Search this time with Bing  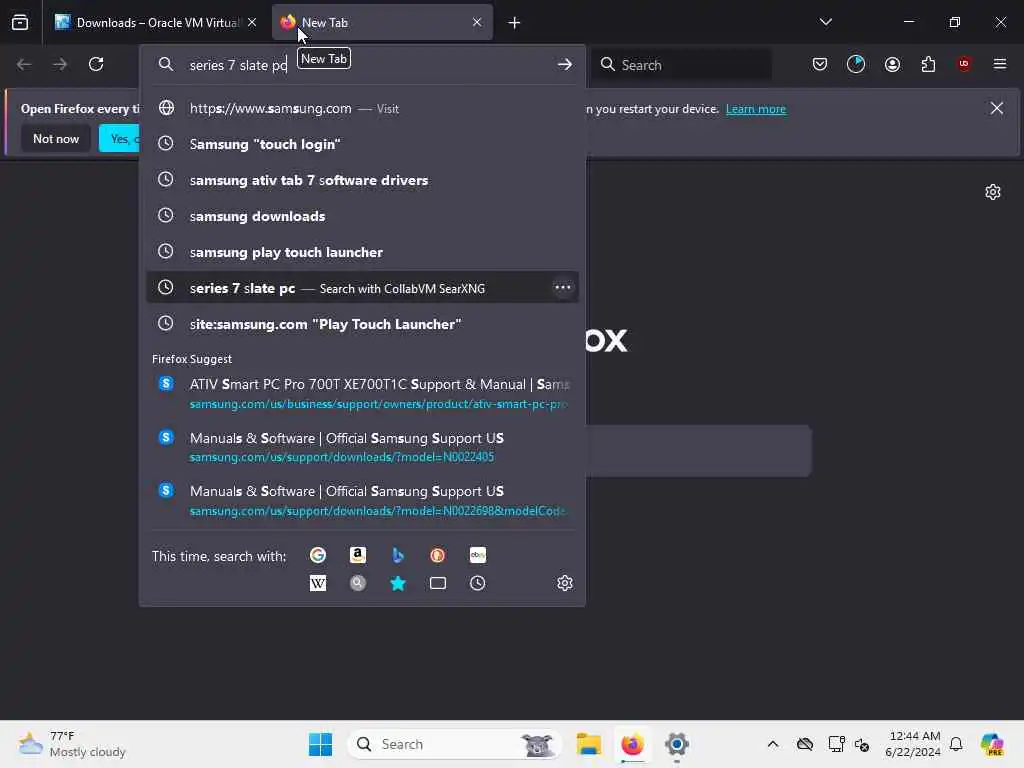pyautogui.click(x=398, y=555)
